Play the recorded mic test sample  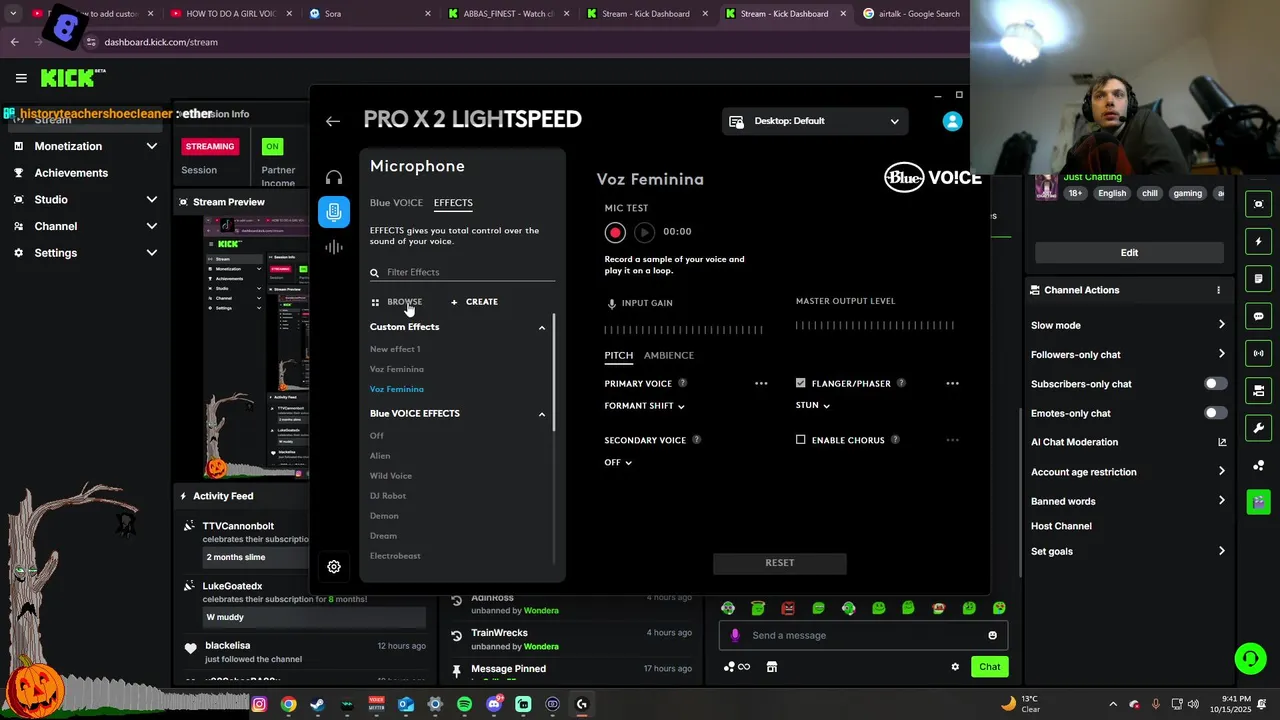[x=644, y=232]
